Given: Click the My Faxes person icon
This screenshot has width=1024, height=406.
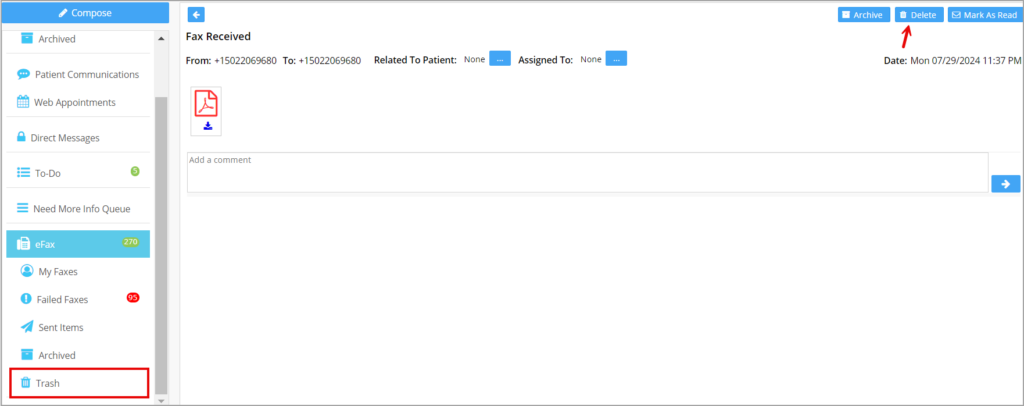Looking at the screenshot, I should (27, 271).
